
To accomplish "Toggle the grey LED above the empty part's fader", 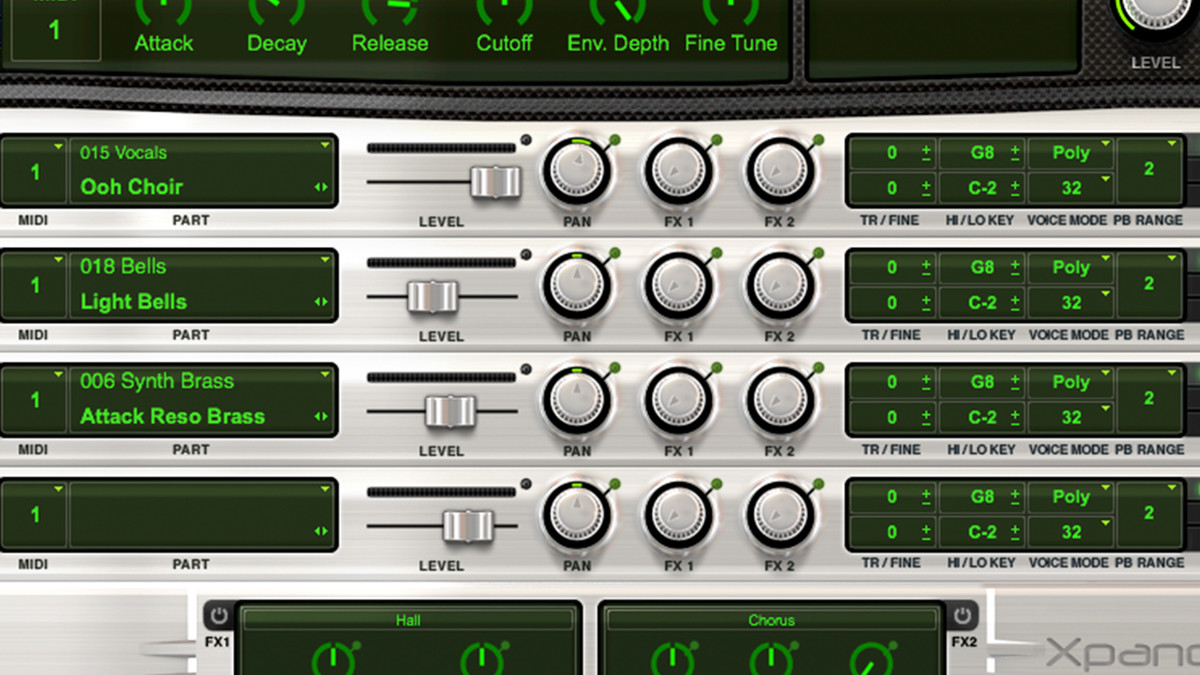I will 527,484.
